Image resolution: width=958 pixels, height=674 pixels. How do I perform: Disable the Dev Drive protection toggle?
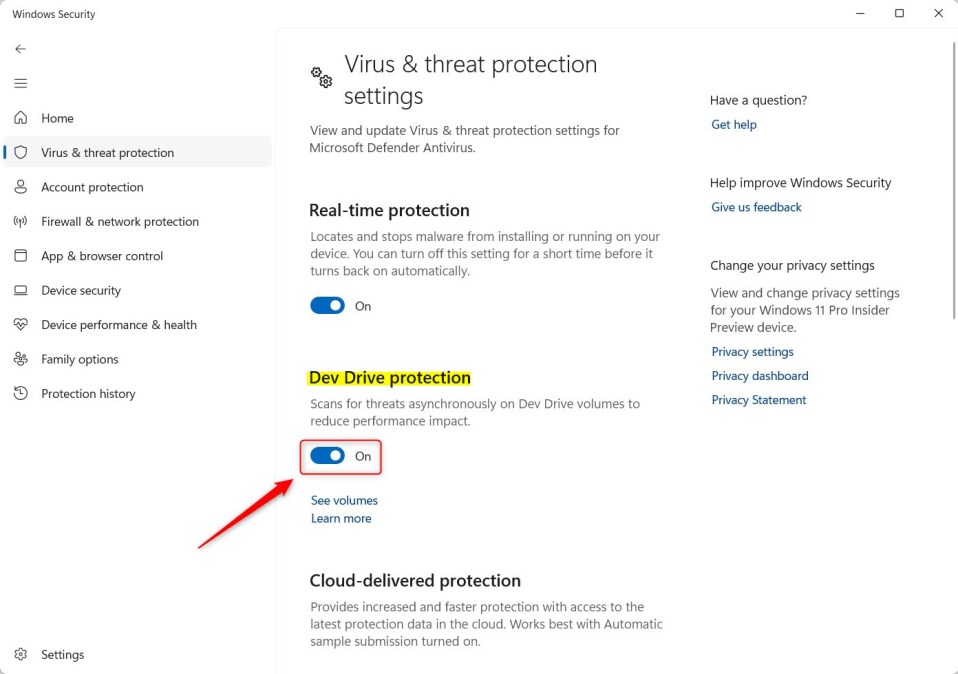[327, 456]
